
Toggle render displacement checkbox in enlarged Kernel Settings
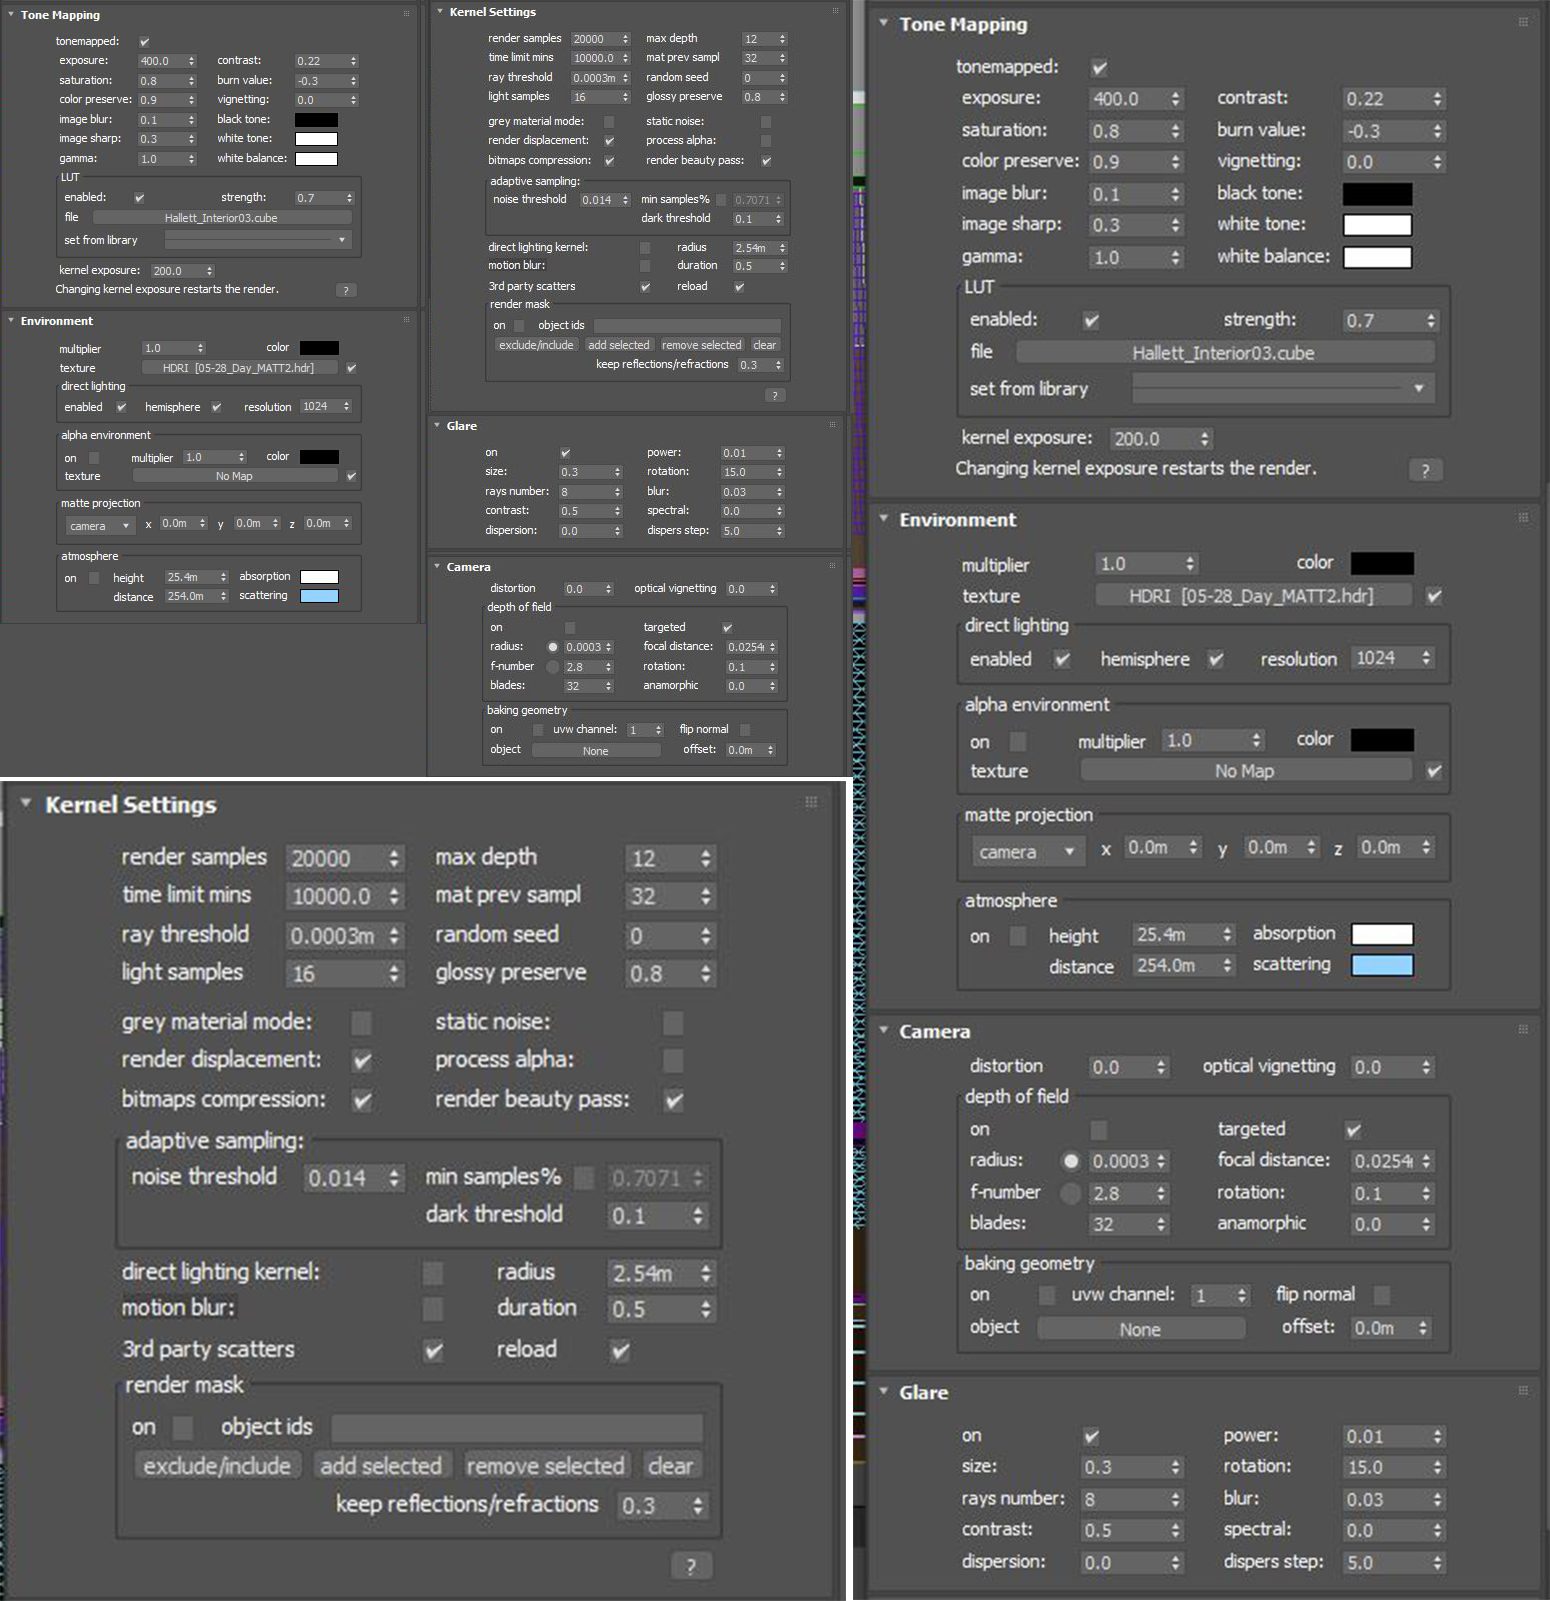[x=362, y=1060]
